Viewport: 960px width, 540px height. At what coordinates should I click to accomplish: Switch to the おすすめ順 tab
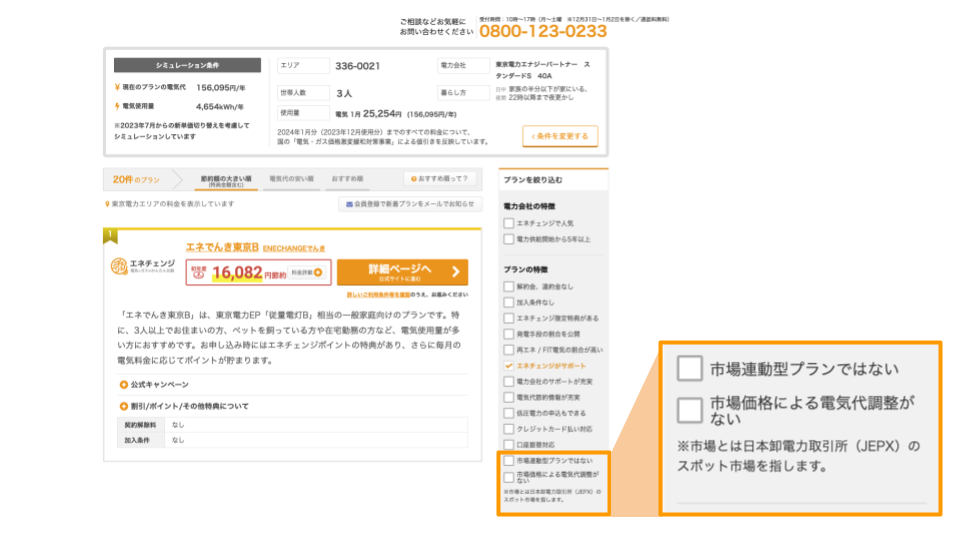pos(347,179)
